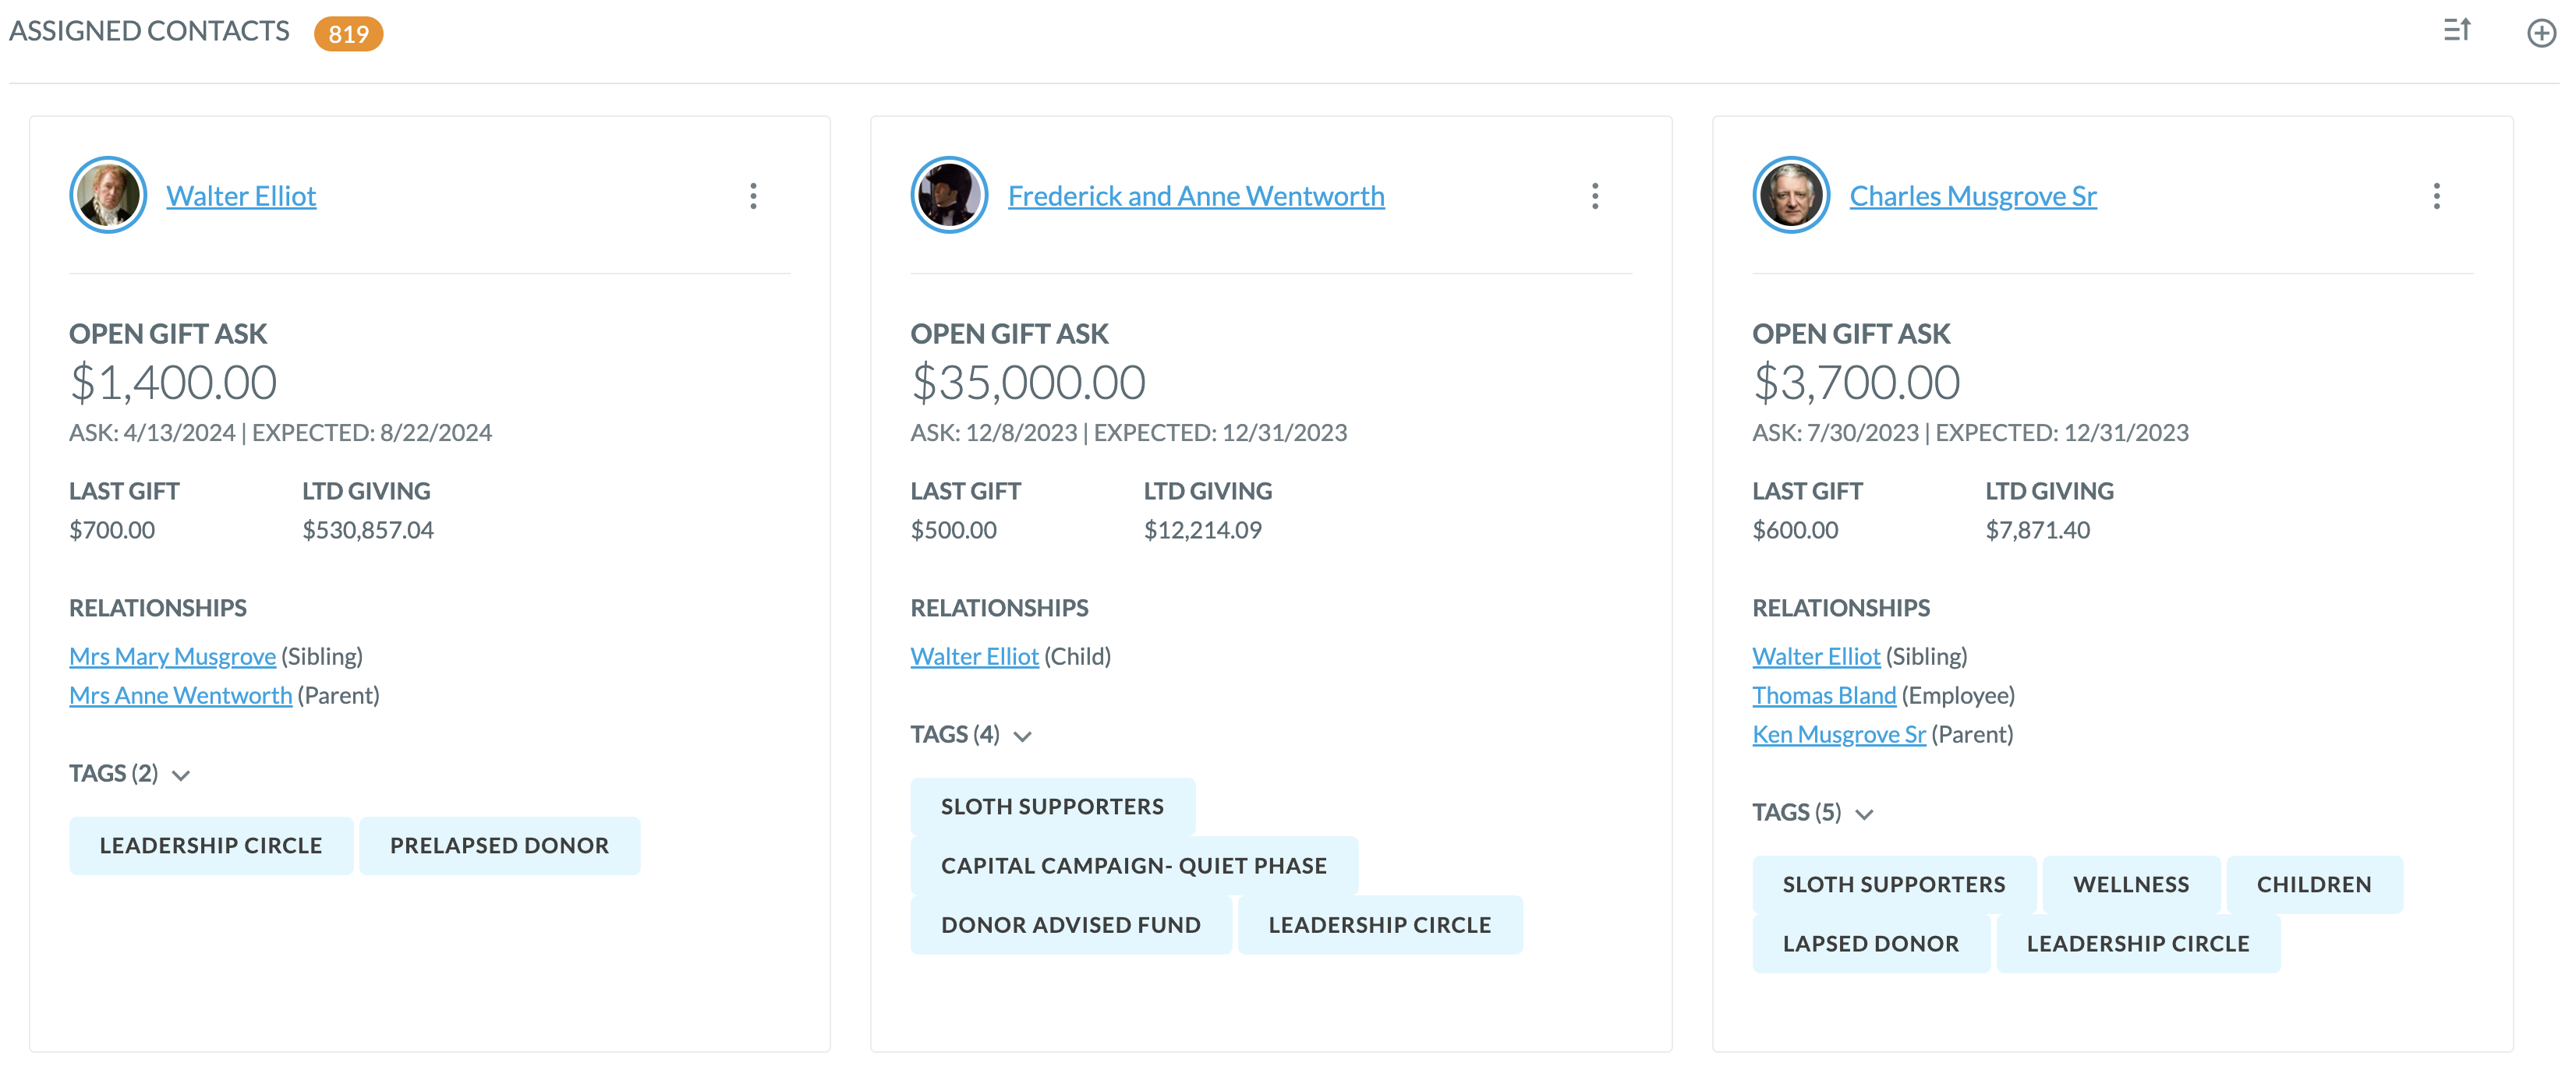Click Charles Musgrove's LEADERSHIP CIRCLE tag

coord(2138,944)
